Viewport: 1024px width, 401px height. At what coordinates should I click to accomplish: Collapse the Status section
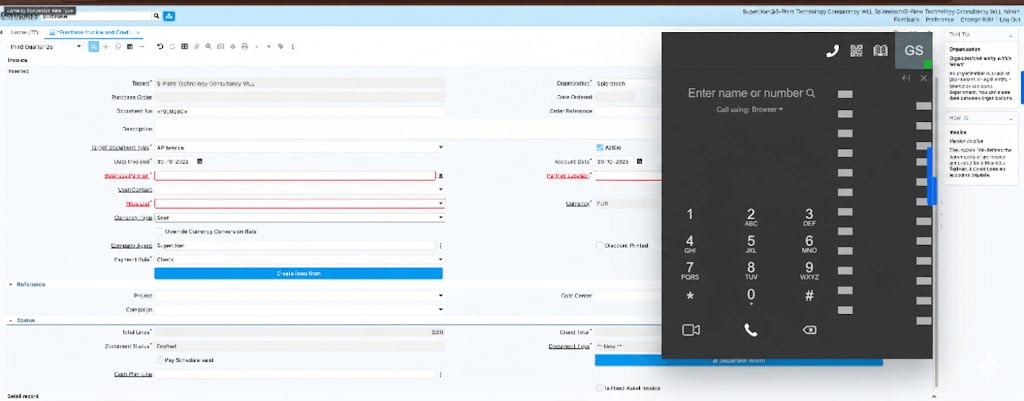[x=10, y=321]
